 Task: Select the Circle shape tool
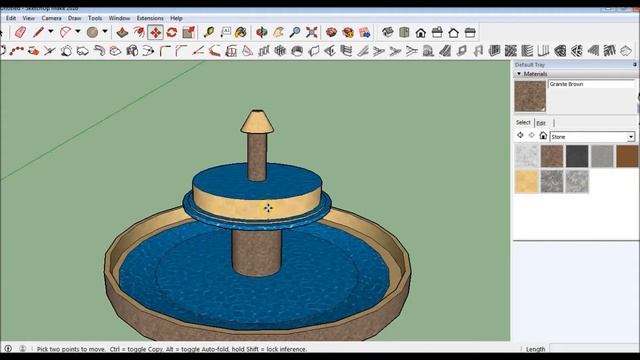[92, 32]
